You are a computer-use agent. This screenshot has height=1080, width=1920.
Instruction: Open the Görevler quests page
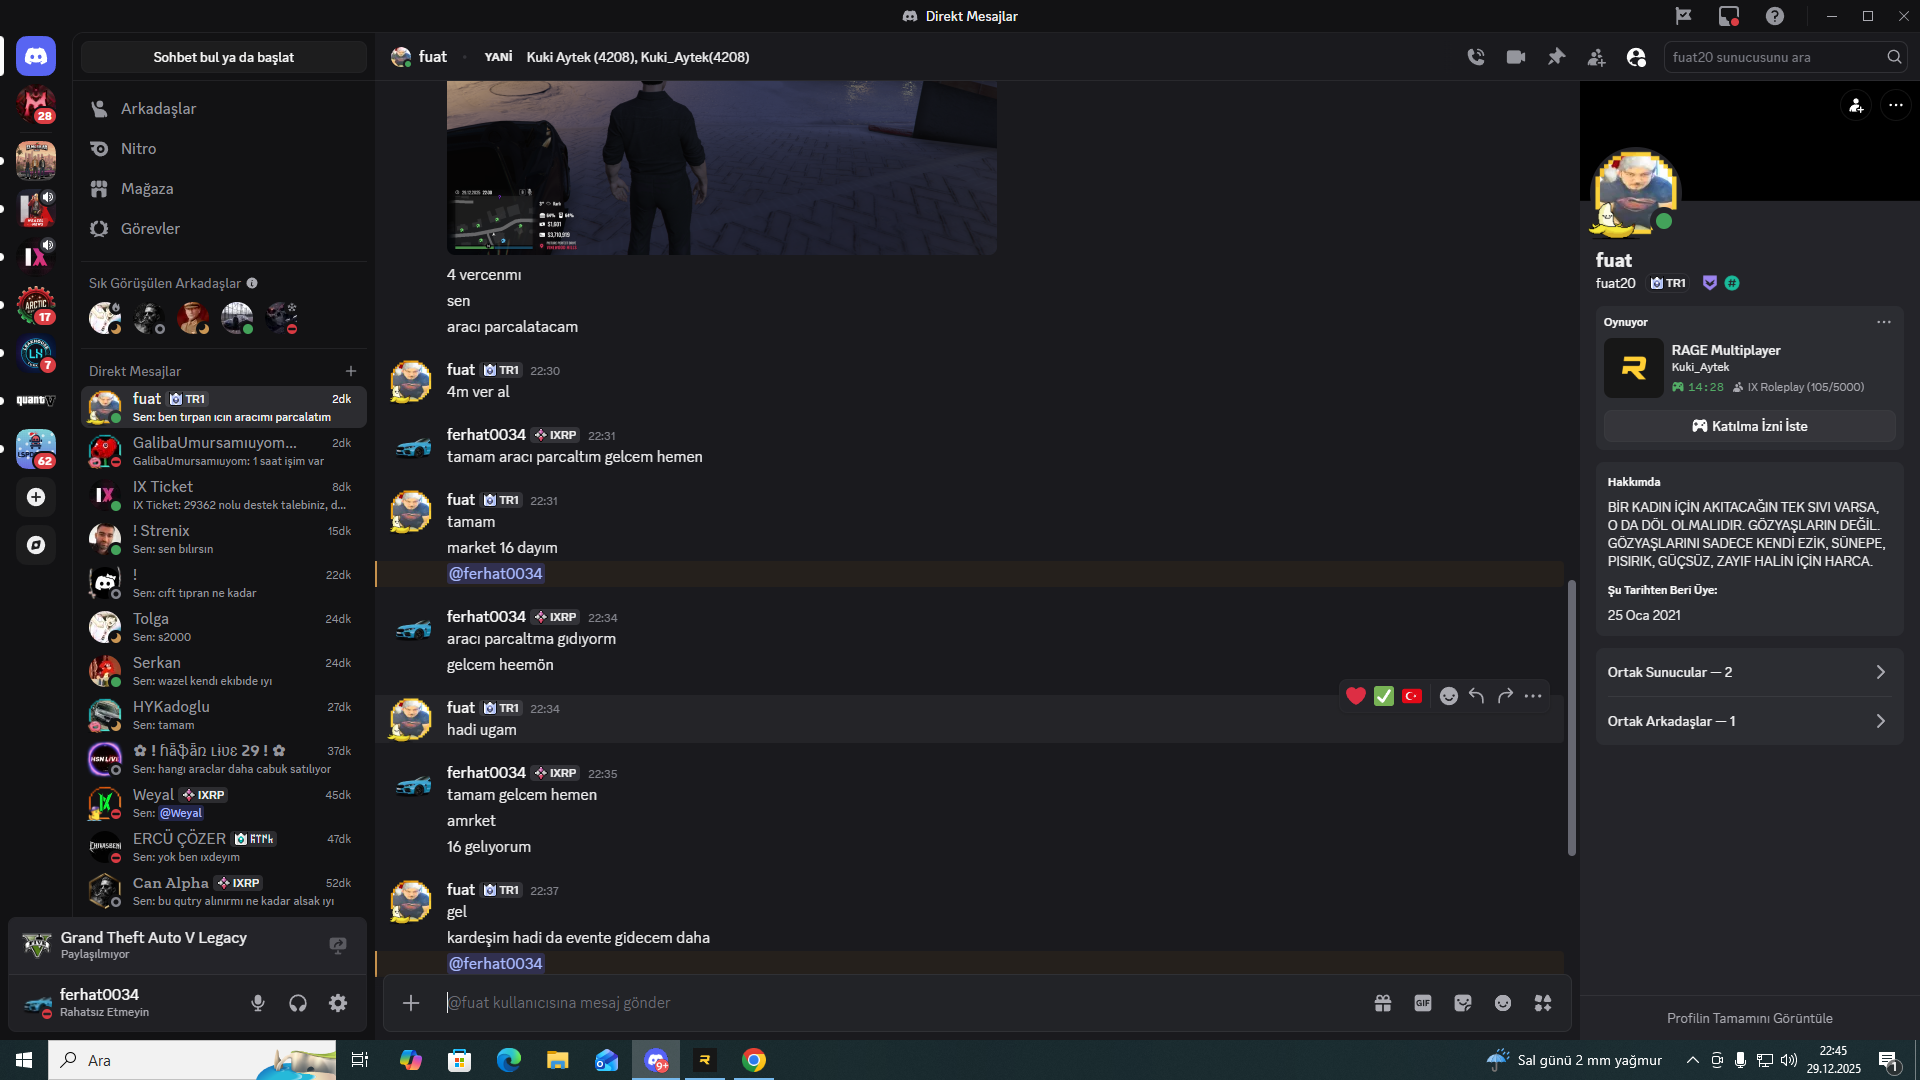(224, 228)
